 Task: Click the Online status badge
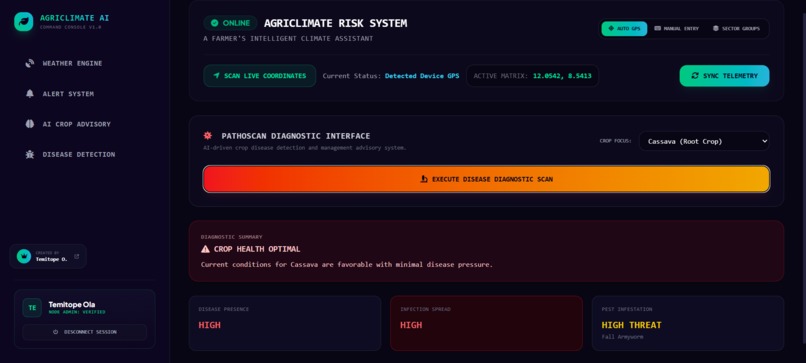pyautogui.click(x=230, y=23)
